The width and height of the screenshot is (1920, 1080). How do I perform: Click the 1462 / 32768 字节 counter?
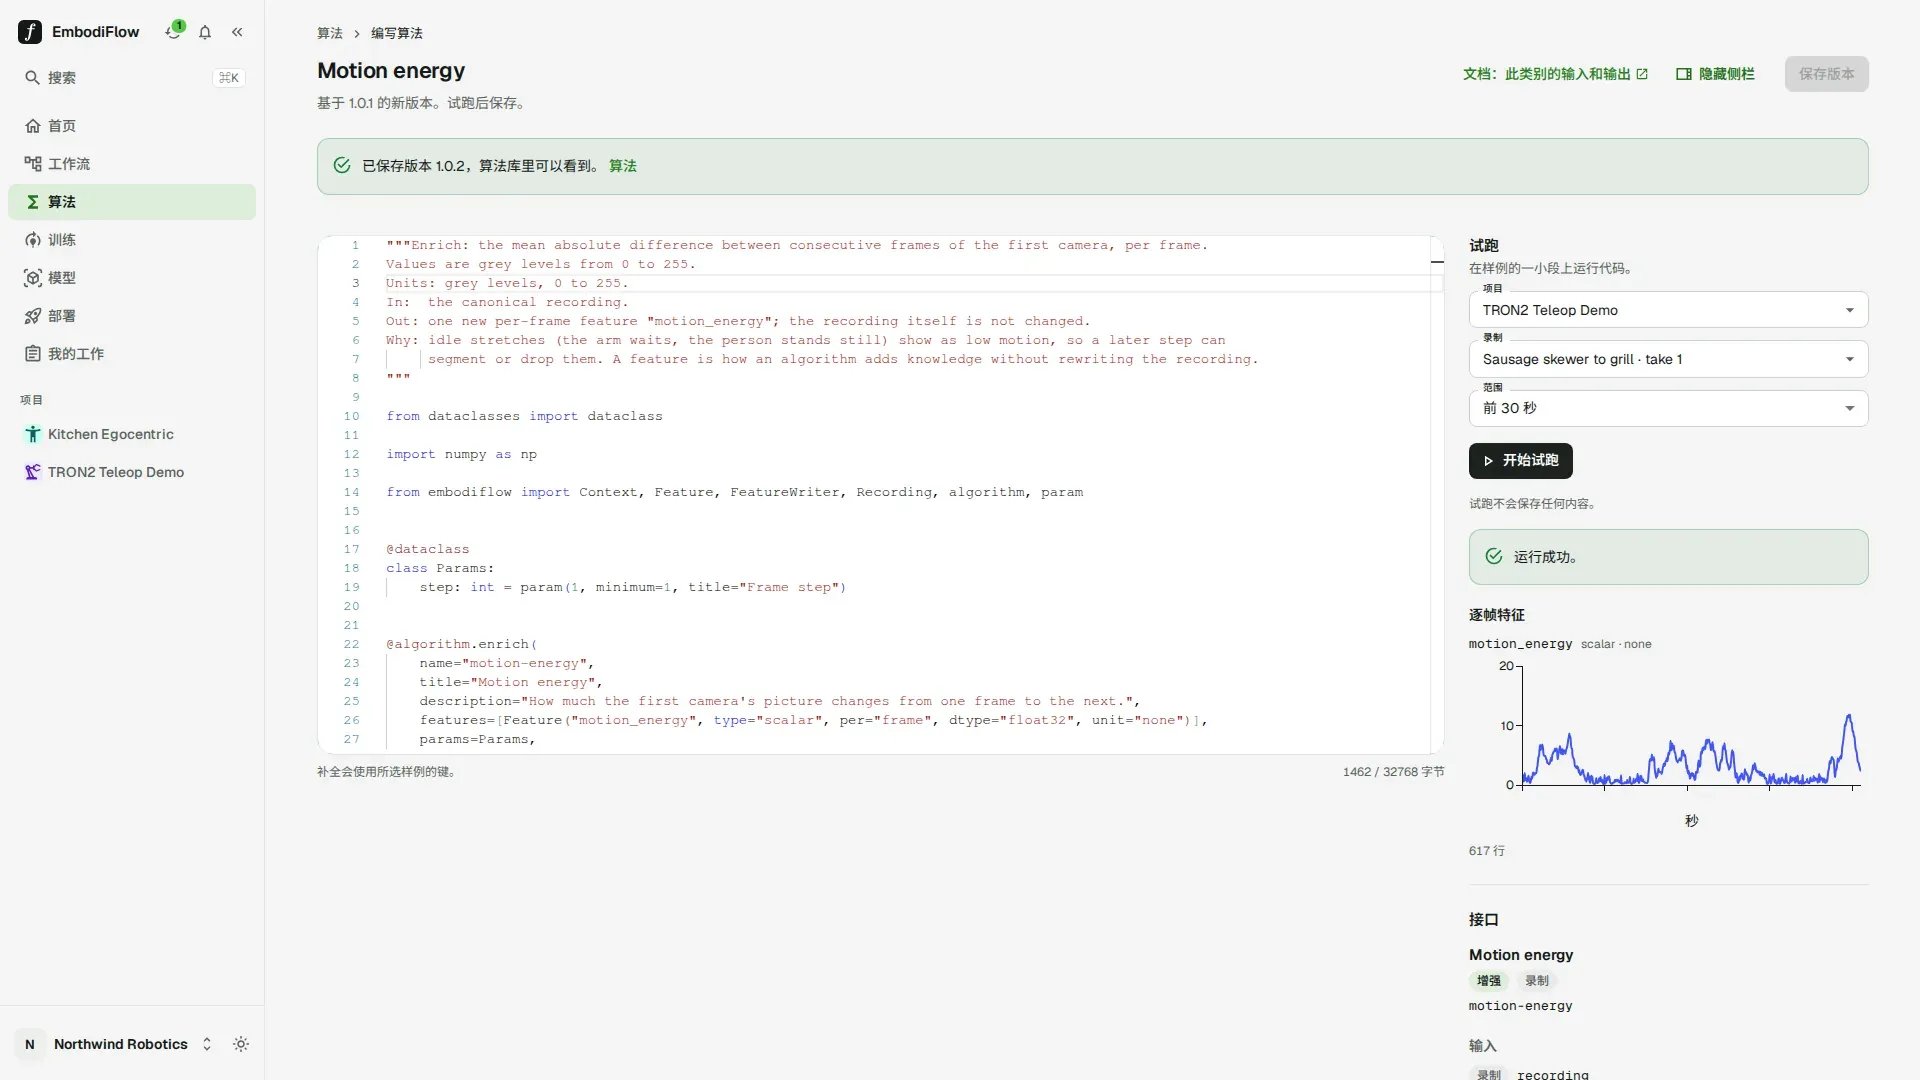(x=1393, y=772)
